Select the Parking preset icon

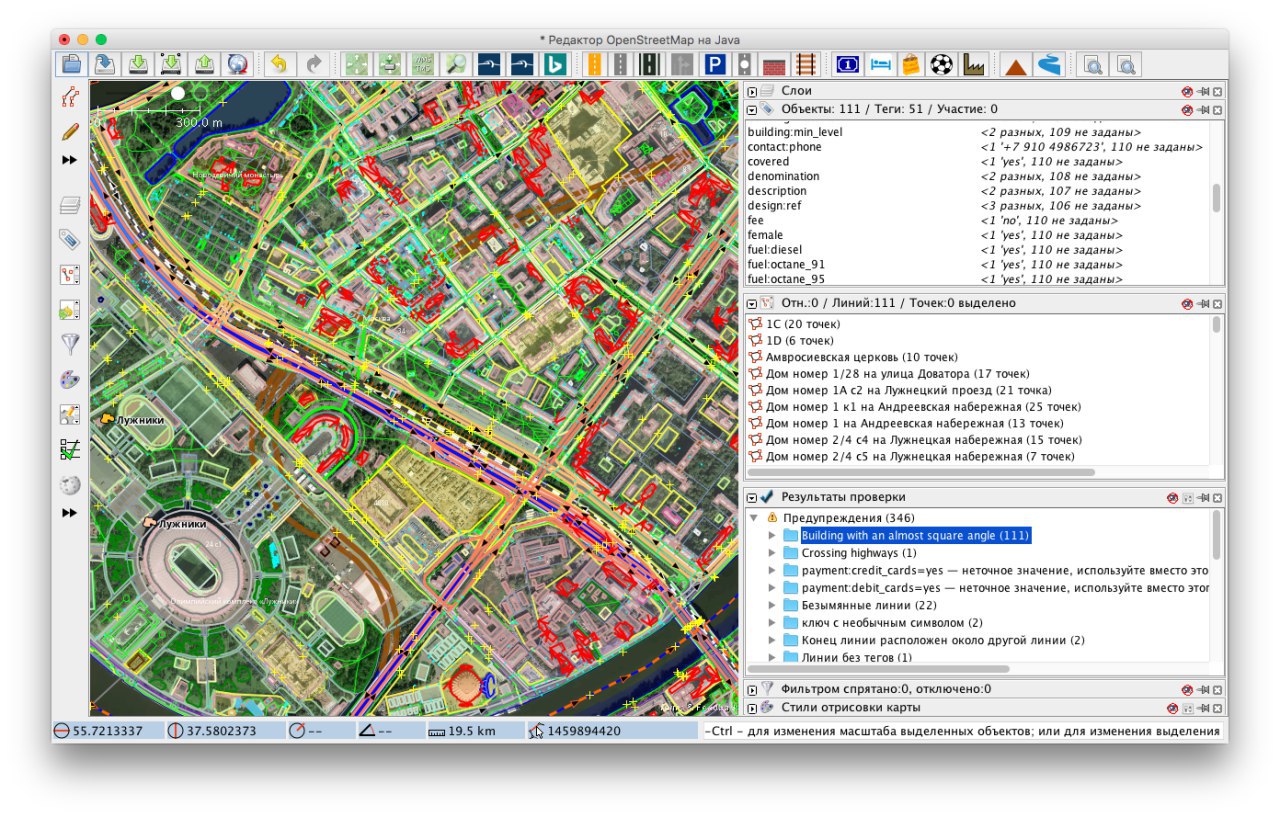714,64
